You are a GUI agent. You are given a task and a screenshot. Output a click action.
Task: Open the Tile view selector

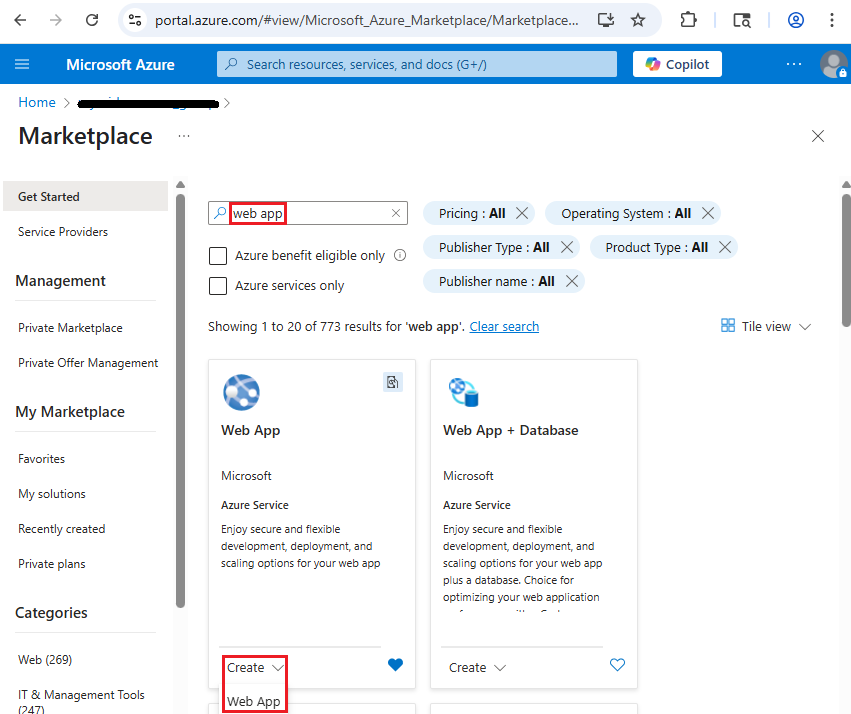tap(765, 326)
